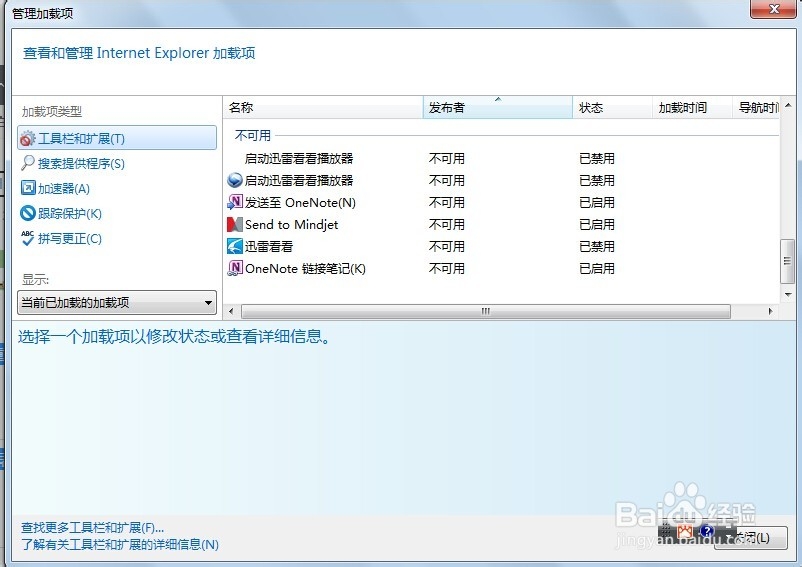Click the horizontal scrollbar right arrow

tap(771, 311)
